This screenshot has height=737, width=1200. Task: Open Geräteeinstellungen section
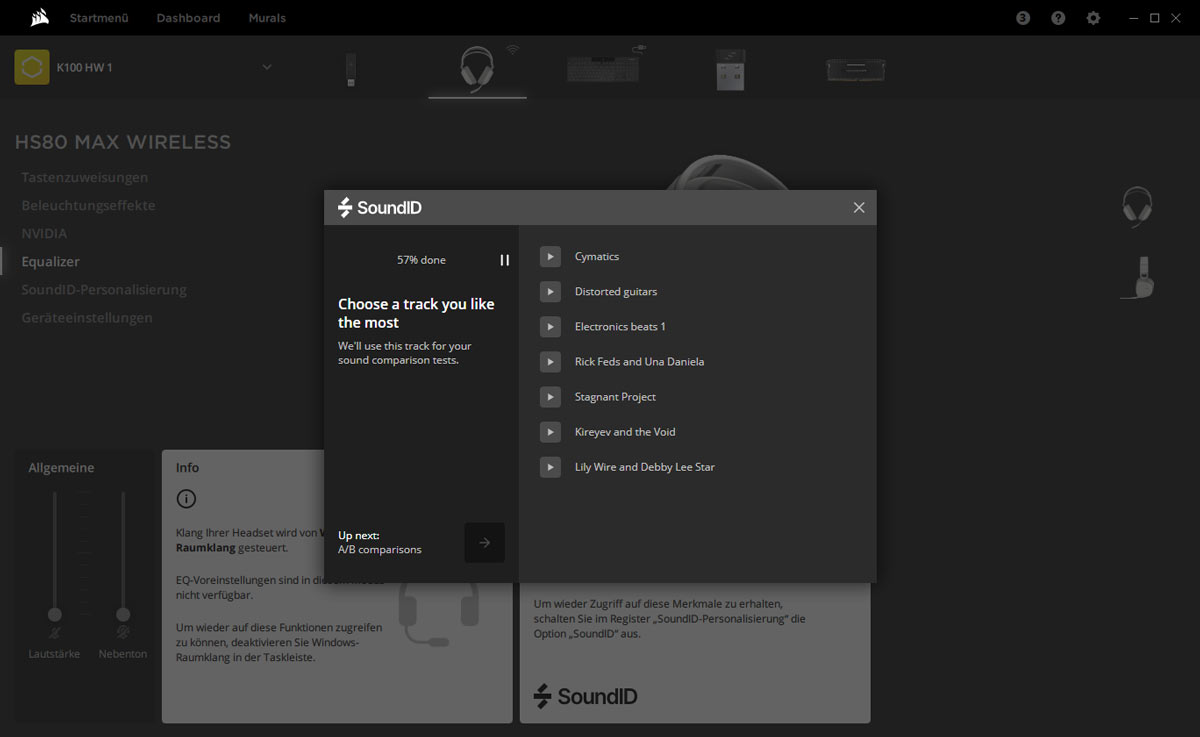coord(87,317)
